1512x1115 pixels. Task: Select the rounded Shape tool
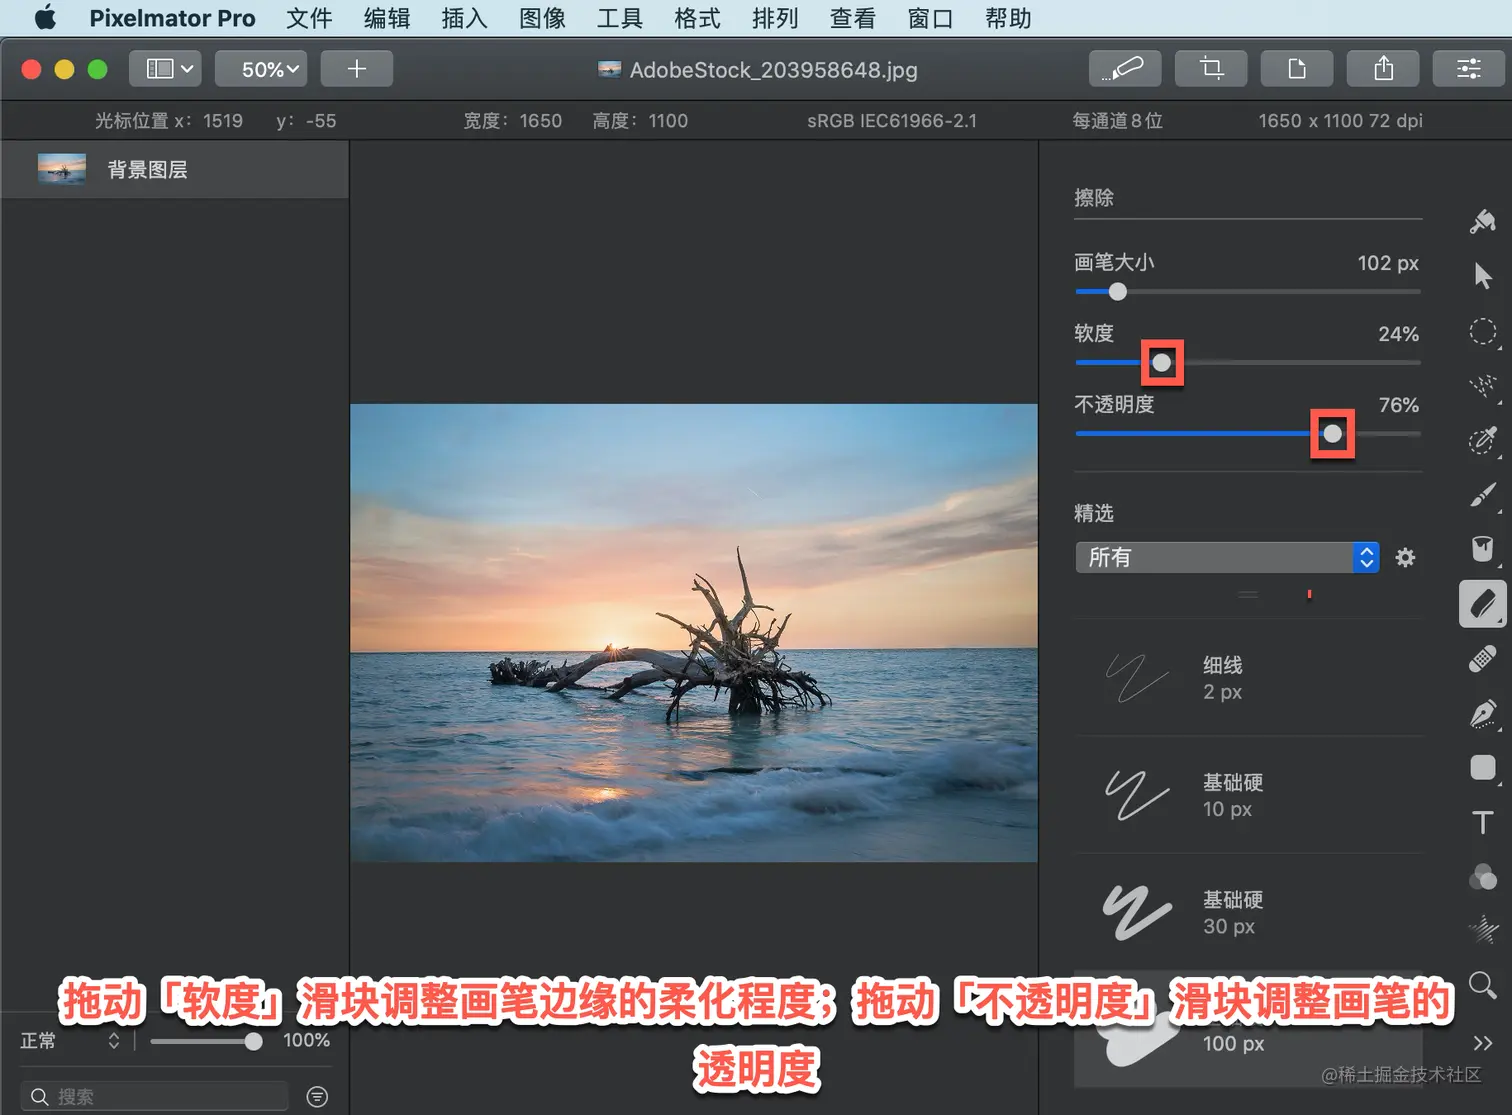point(1483,767)
